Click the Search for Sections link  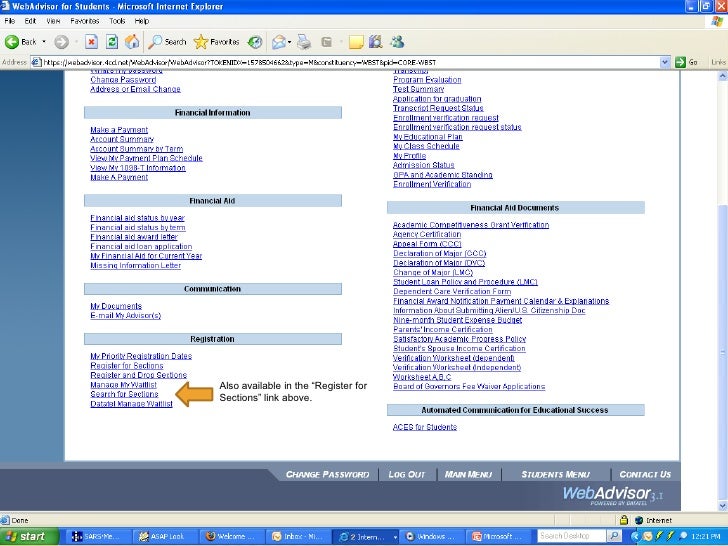[x=124, y=394]
